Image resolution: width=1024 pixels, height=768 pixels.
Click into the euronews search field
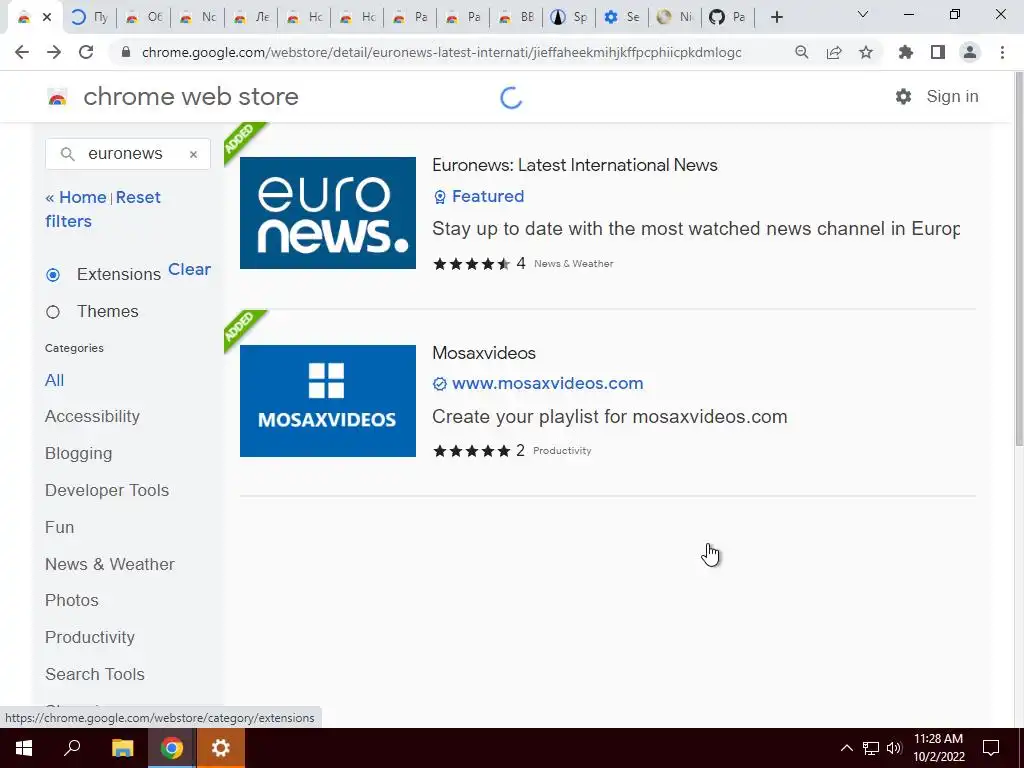pyautogui.click(x=128, y=154)
